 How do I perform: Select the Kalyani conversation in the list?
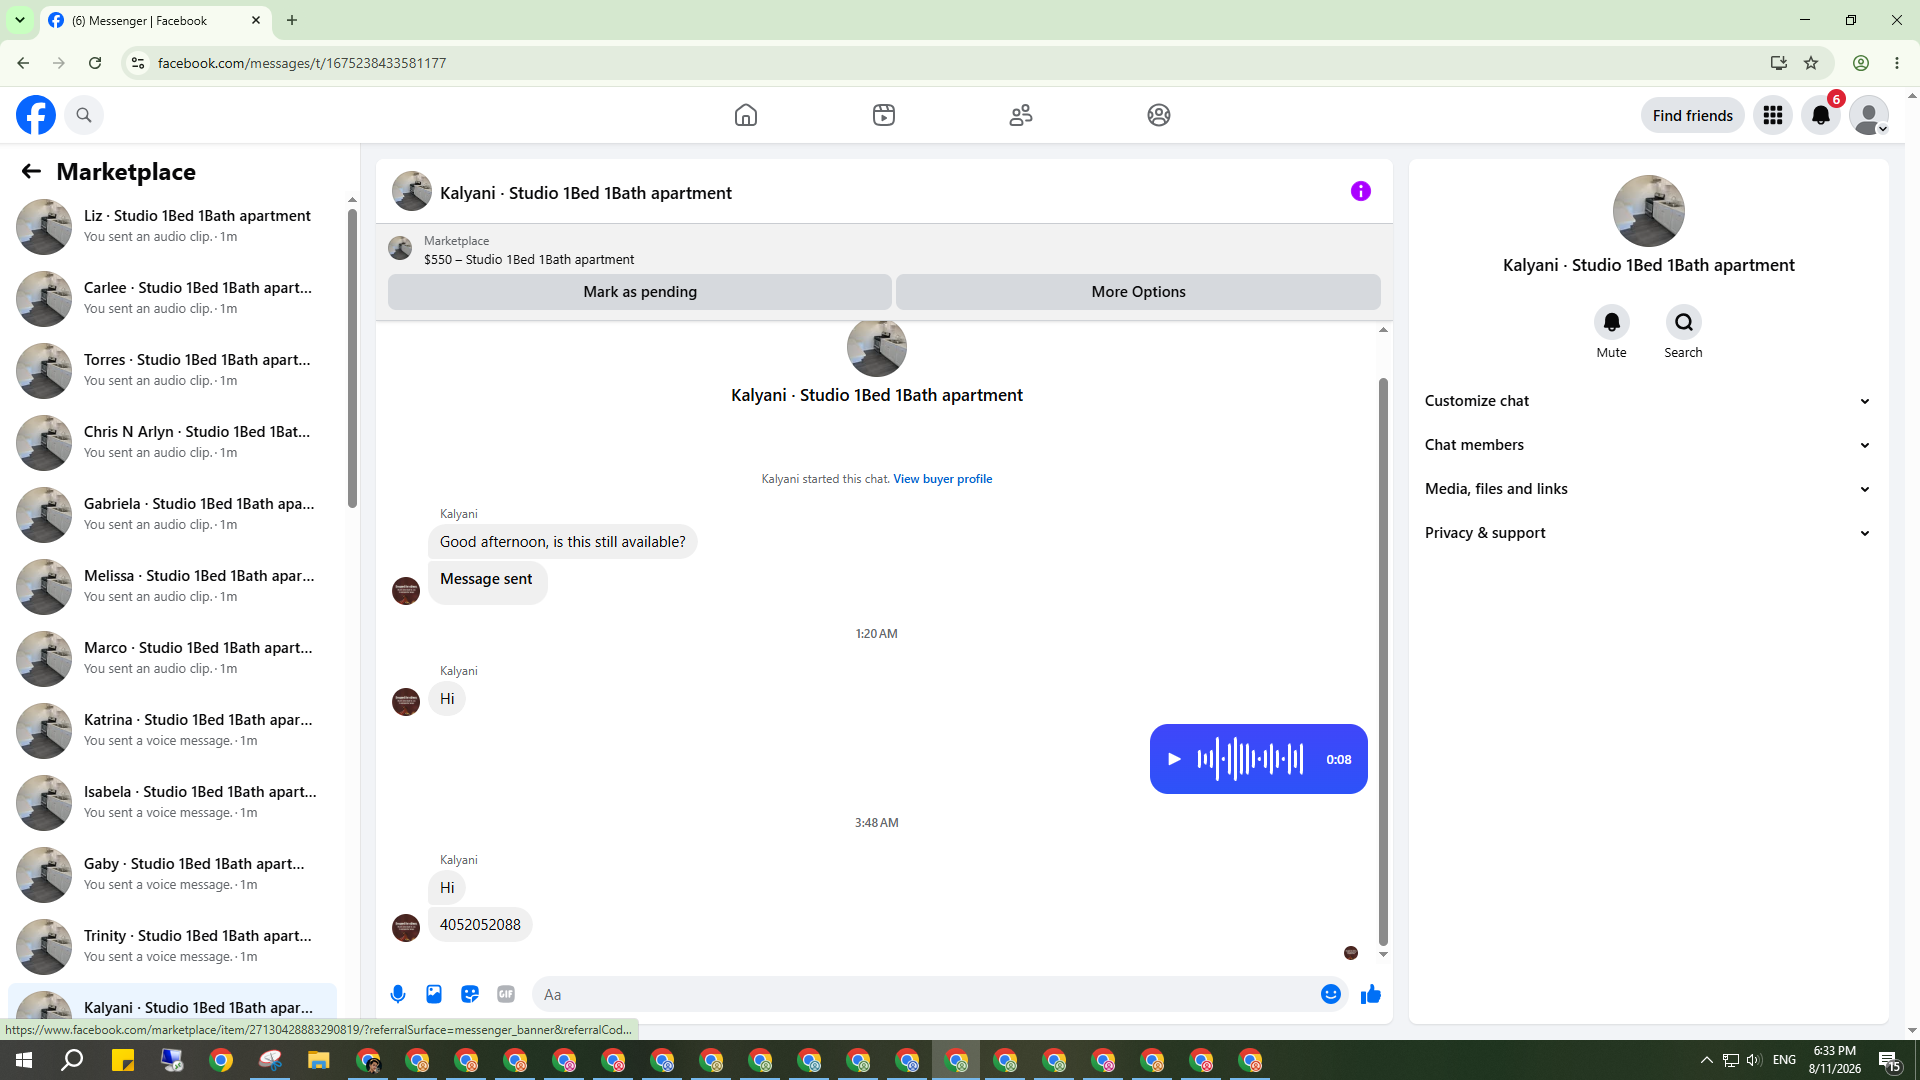tap(172, 1004)
